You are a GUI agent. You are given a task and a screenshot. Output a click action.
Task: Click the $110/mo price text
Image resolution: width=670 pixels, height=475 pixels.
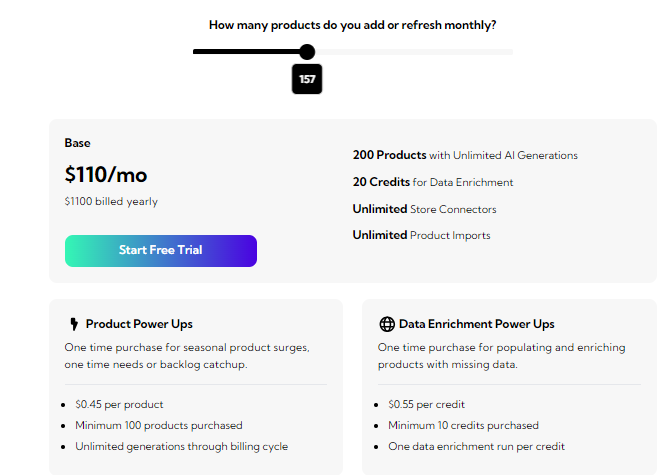[x=106, y=175]
